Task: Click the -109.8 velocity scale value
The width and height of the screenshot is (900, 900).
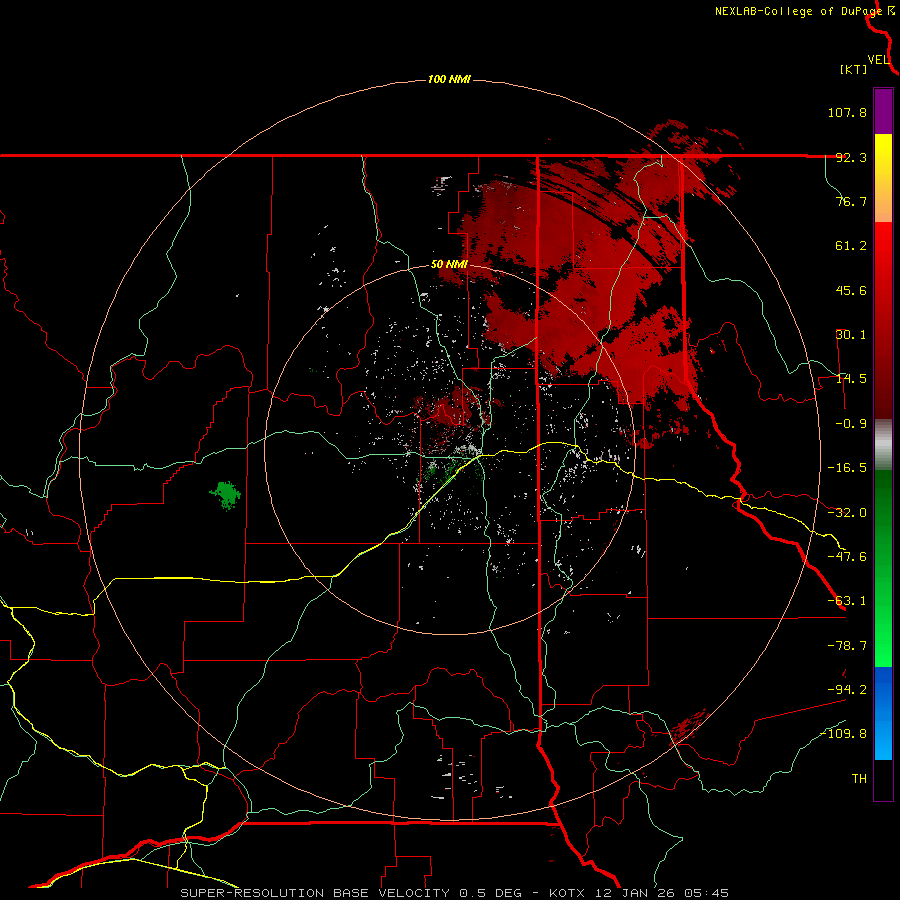Action: pos(844,734)
